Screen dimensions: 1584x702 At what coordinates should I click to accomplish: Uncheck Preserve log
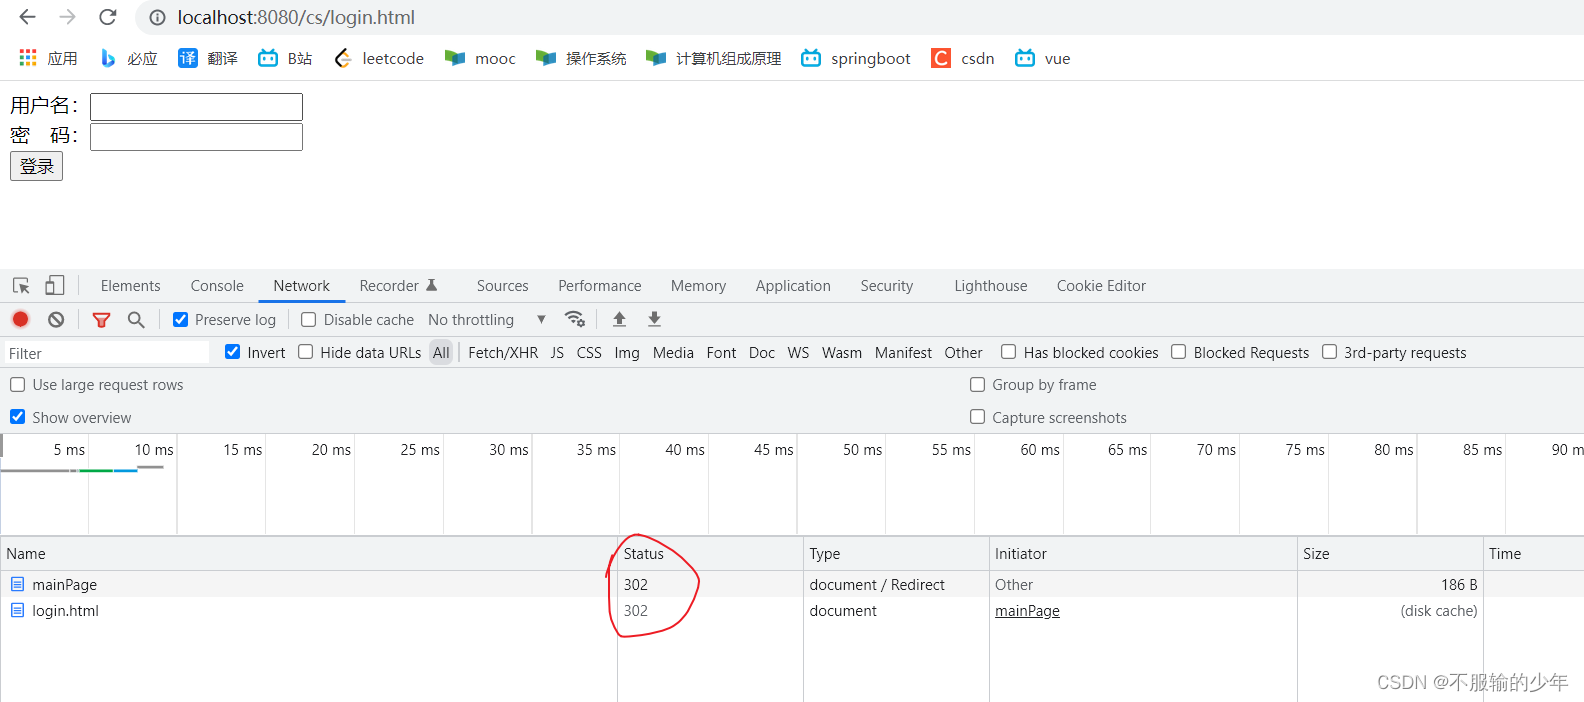click(180, 320)
